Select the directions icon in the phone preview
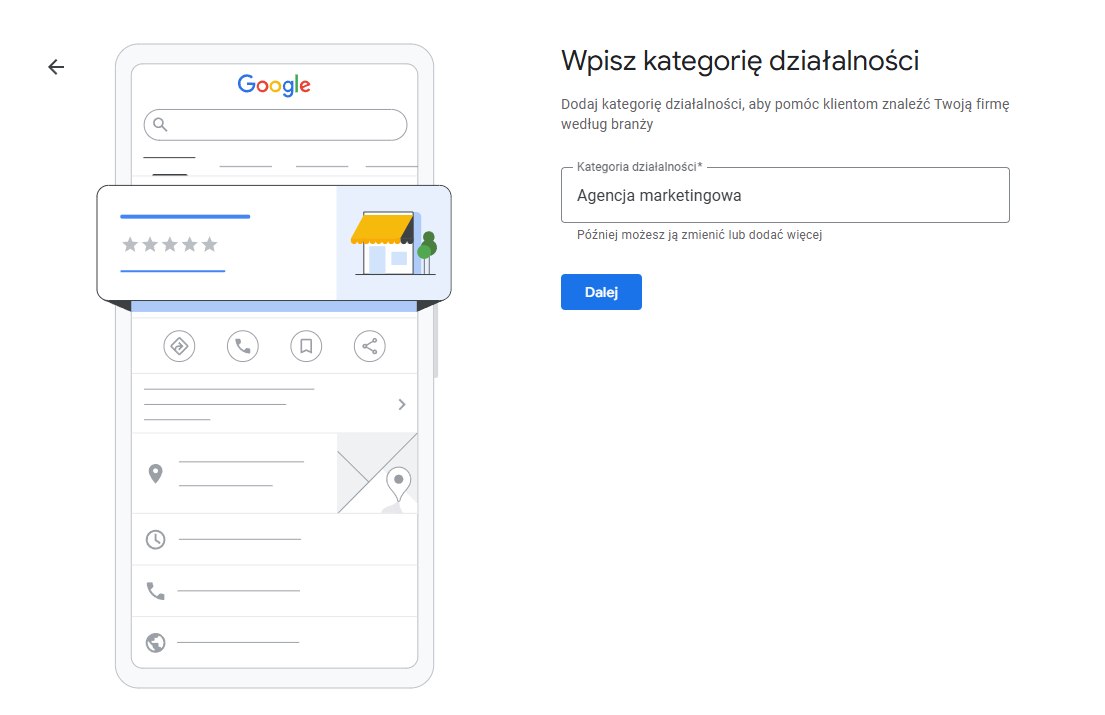 (x=179, y=346)
